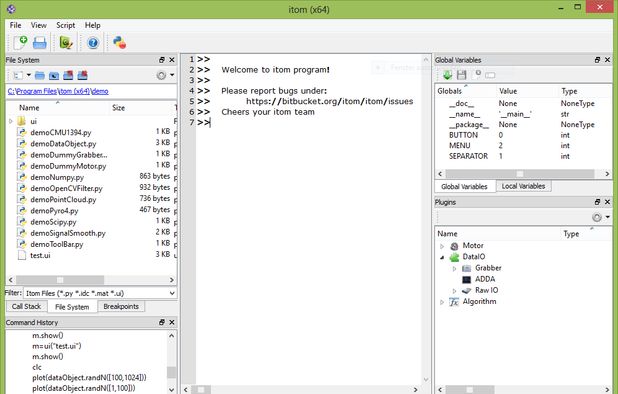Click the 'itom (x64)' path link

74,91
